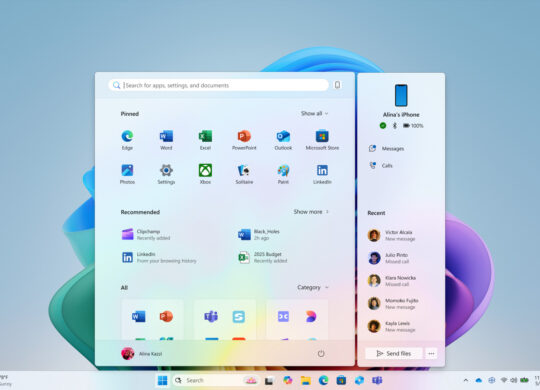Open the pinned Edge app
The height and width of the screenshot is (390, 540).
[x=127, y=140]
